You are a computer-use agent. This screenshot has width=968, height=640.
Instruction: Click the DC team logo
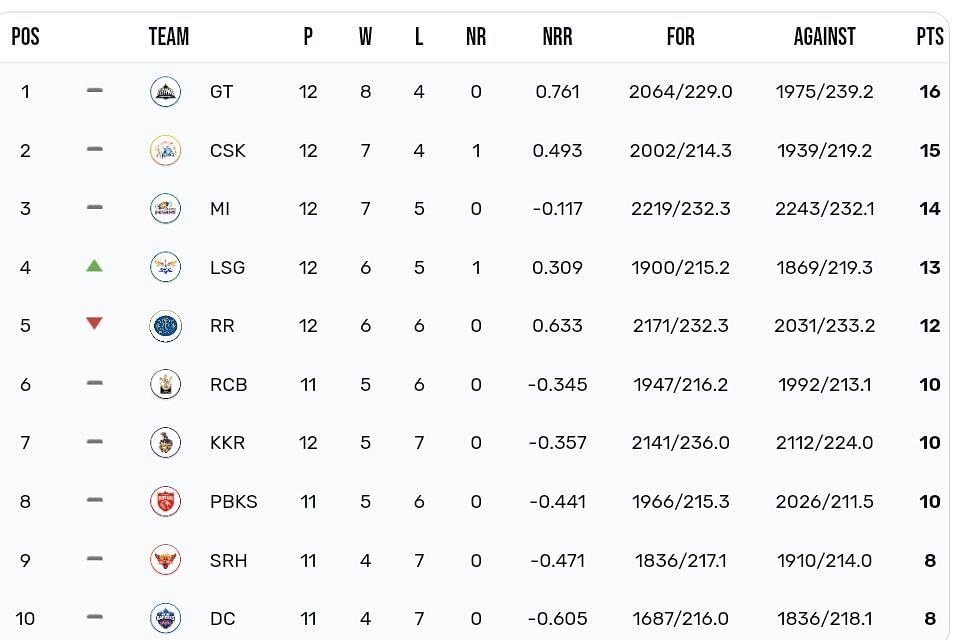165,618
